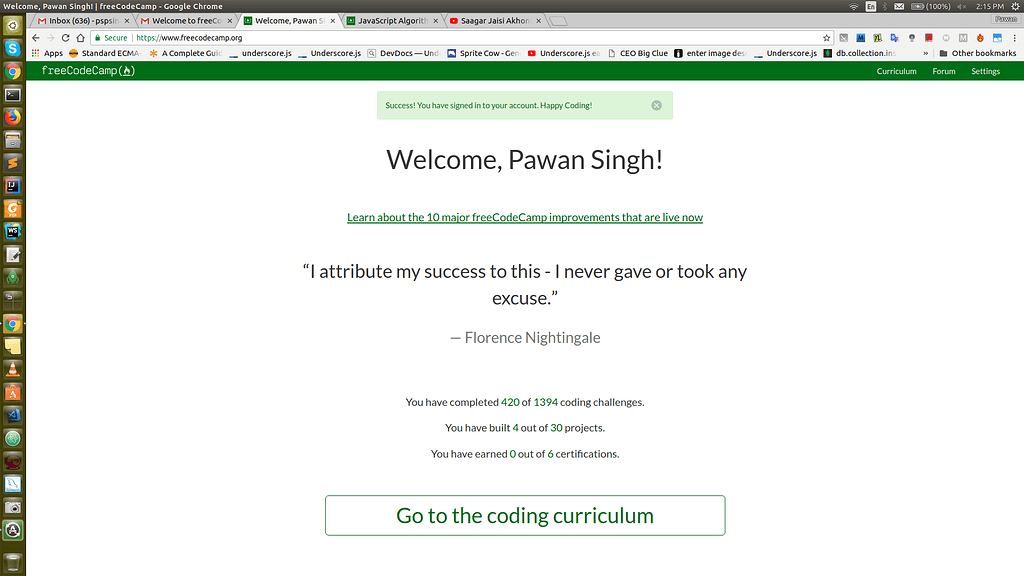Open Settings from the freeCodeCamp navbar
Viewport: 1024px width, 576px height.
985,71
